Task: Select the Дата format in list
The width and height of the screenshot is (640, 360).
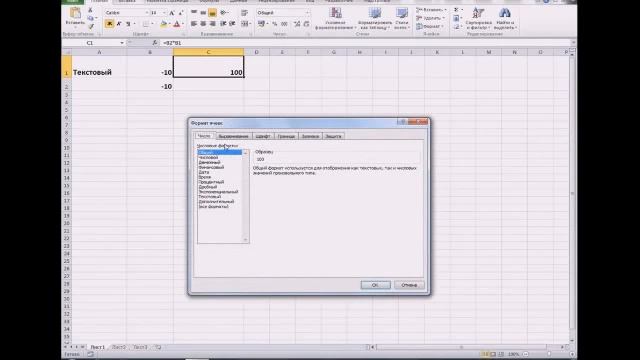Action: coord(220,172)
